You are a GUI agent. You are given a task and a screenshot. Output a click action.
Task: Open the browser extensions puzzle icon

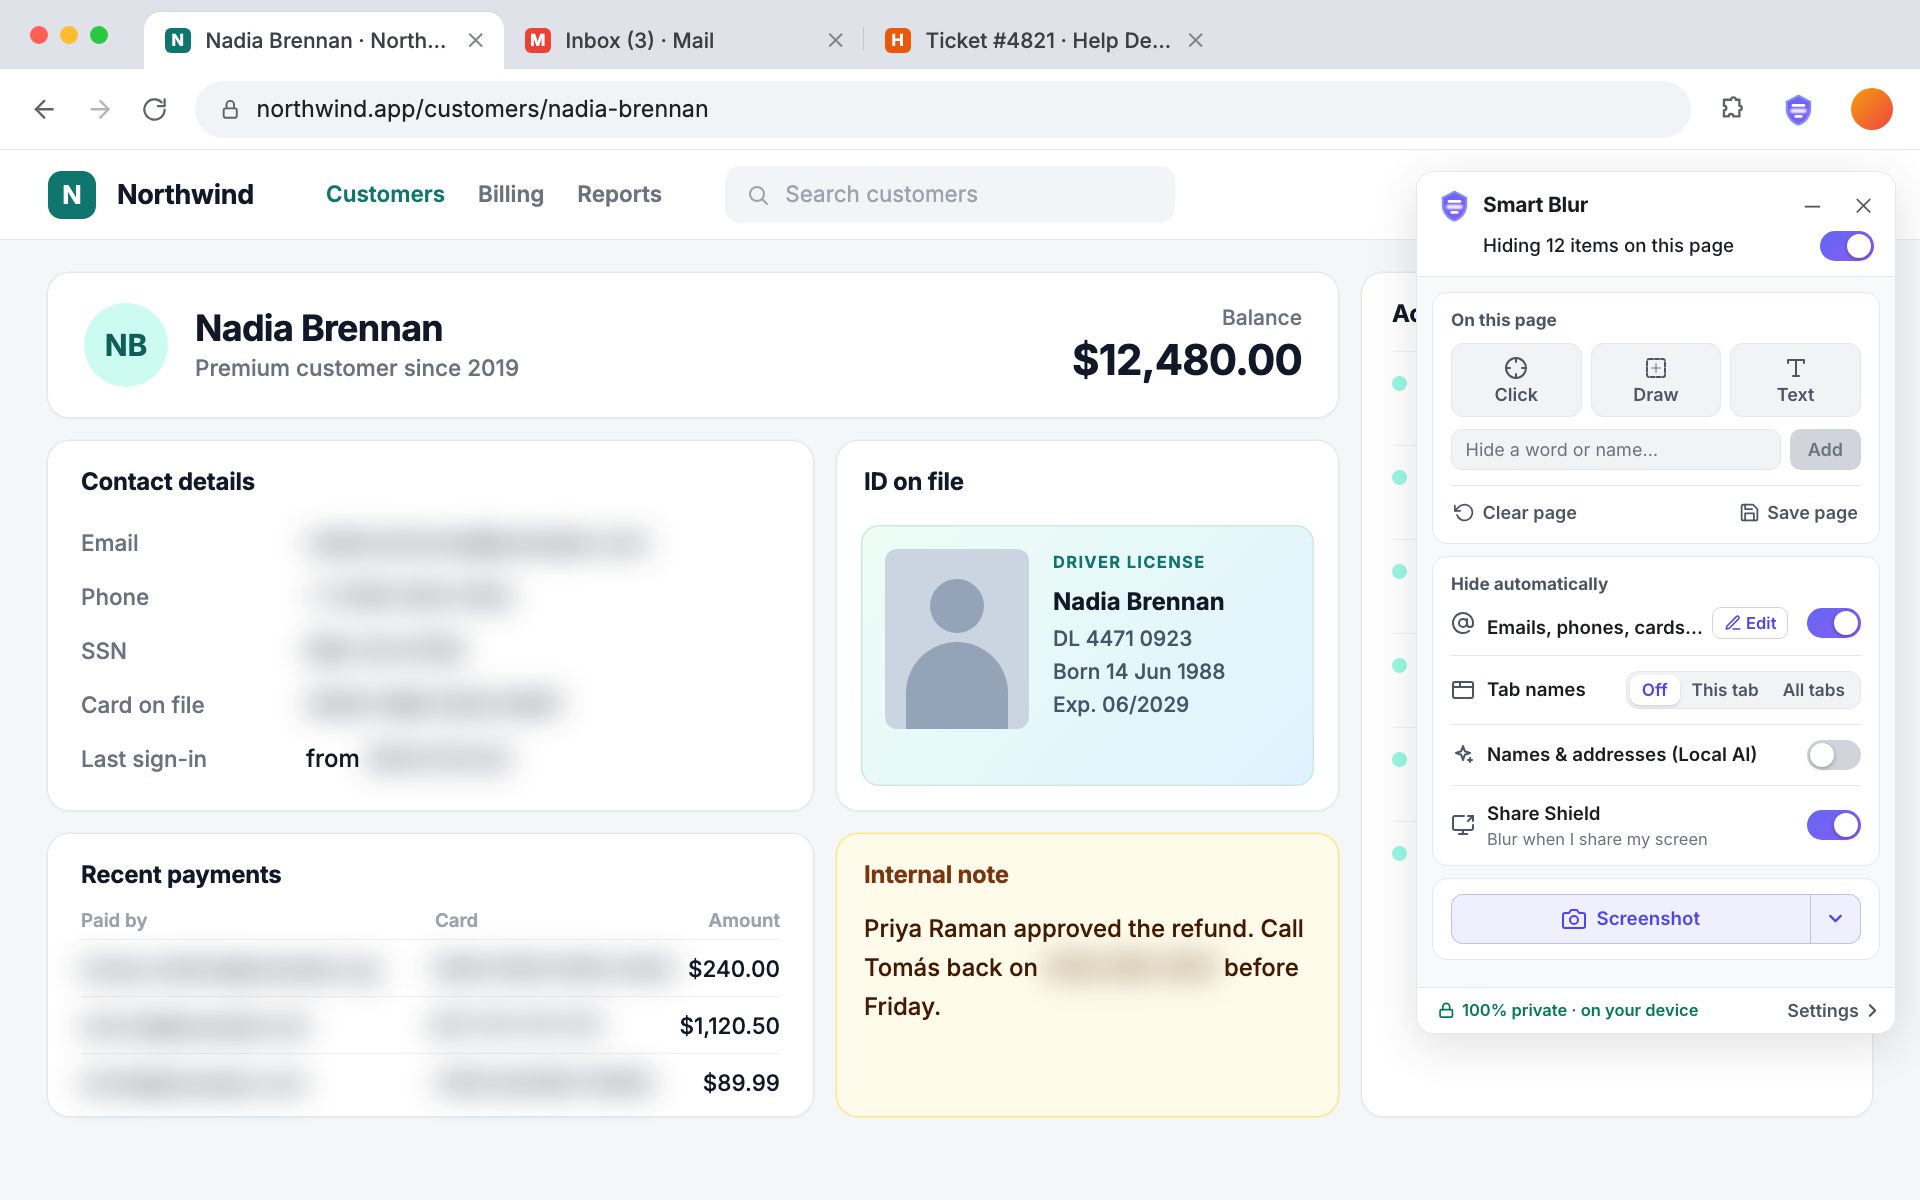pyautogui.click(x=1732, y=108)
